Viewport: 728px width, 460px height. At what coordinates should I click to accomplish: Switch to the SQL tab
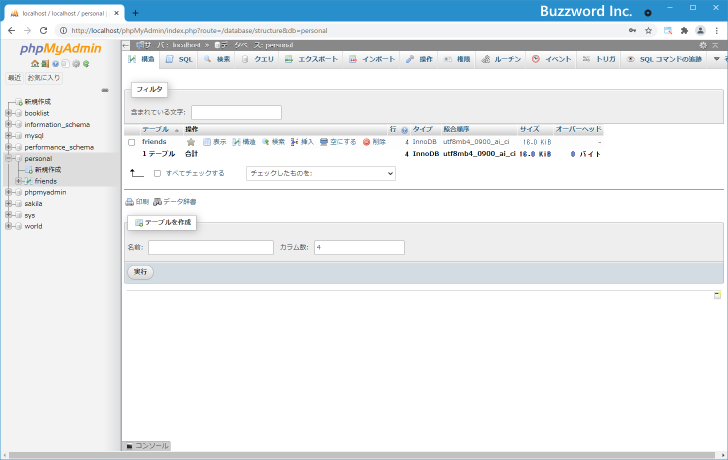point(180,60)
